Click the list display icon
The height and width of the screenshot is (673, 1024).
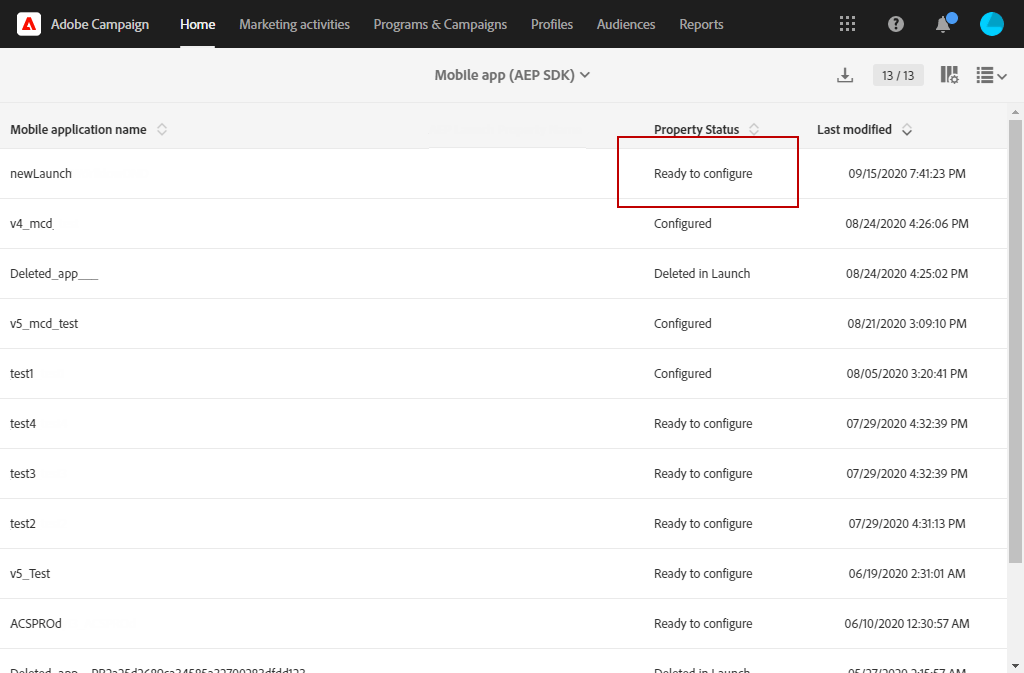coord(985,74)
